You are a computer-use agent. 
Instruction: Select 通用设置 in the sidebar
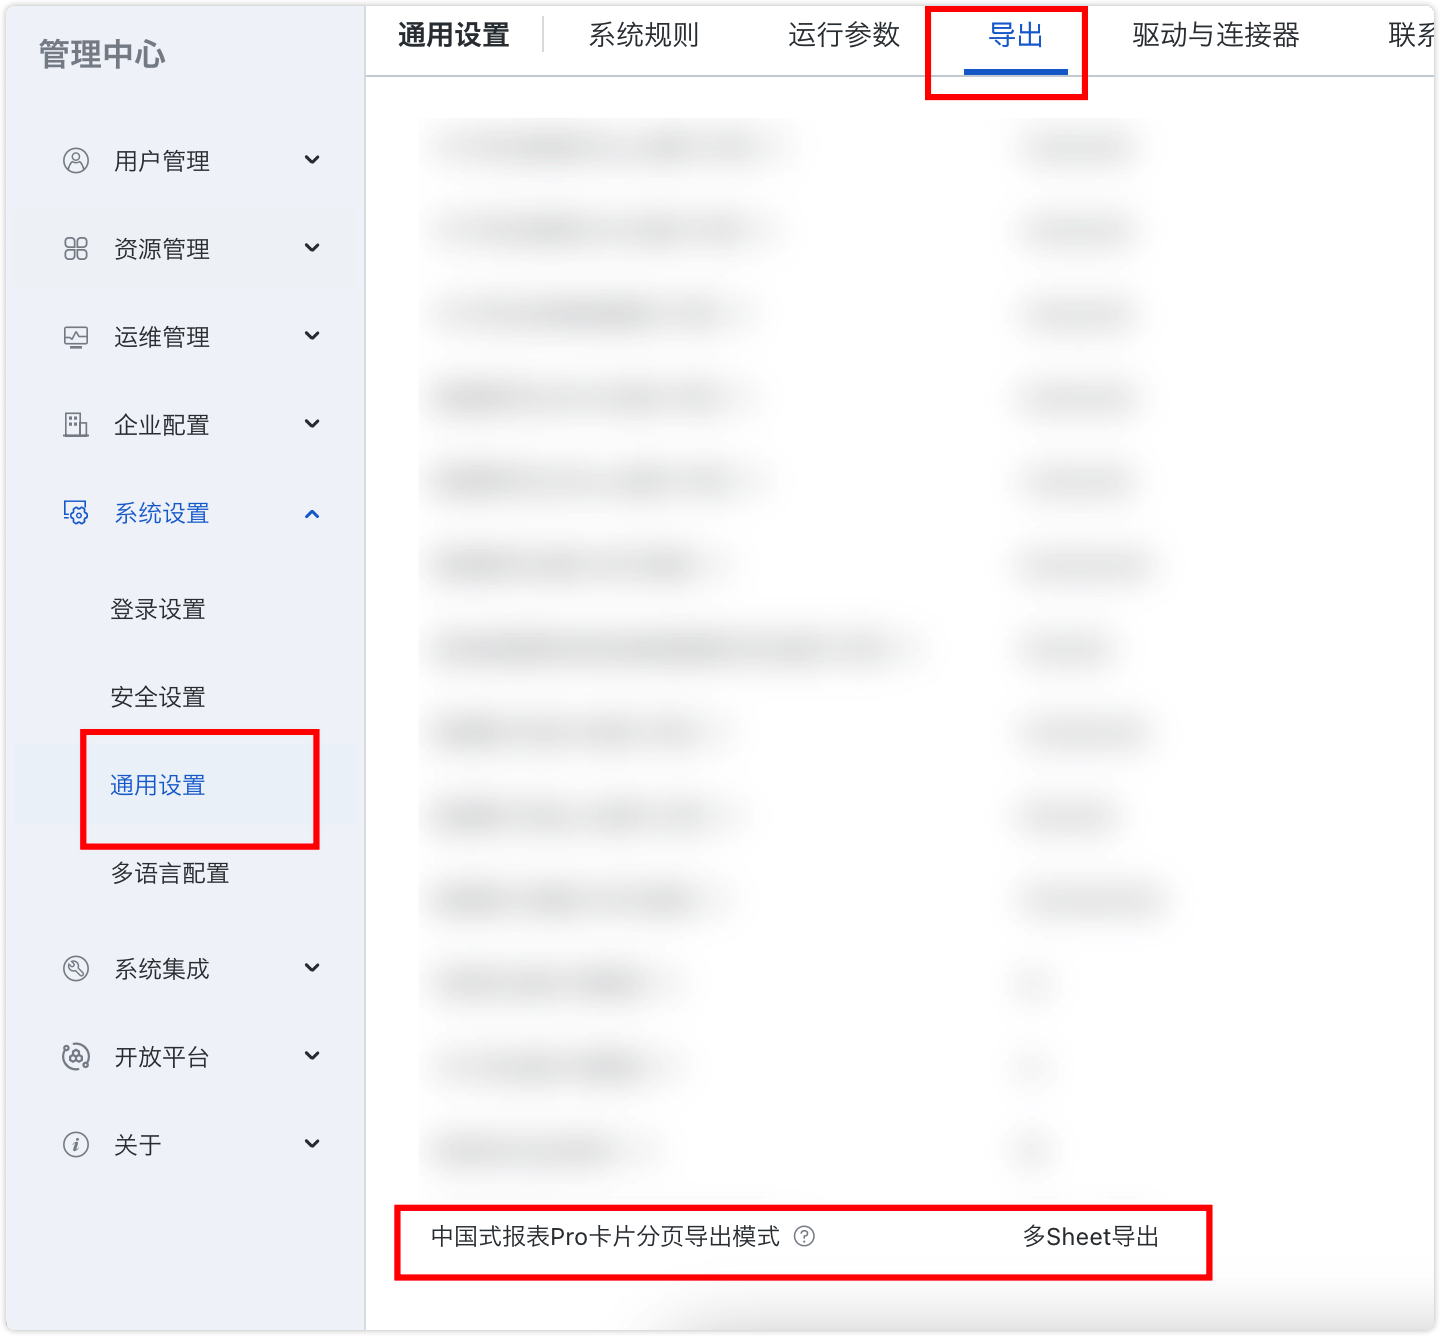coord(158,785)
